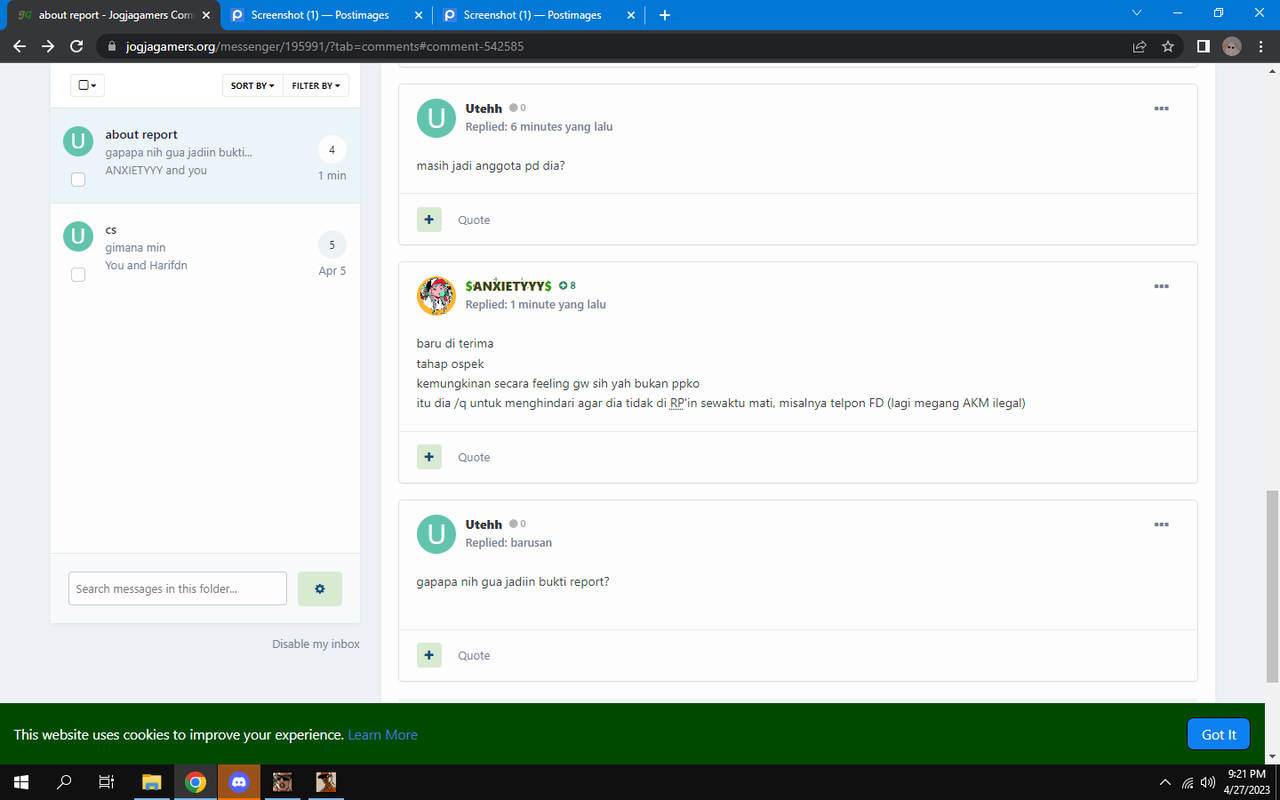Screen dimensions: 1280x800
Task: Open the Windows Start menu
Action: (21, 782)
